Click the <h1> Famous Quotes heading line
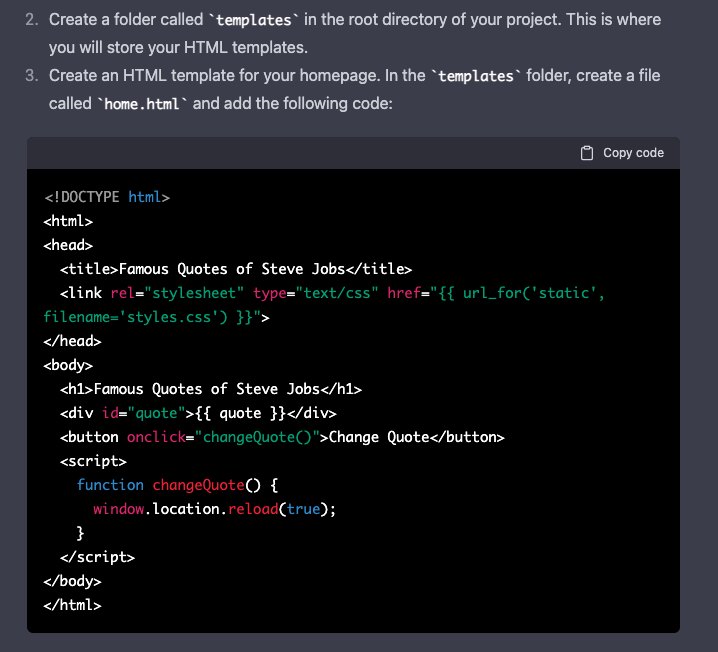This screenshot has width=718, height=652. click(x=210, y=389)
